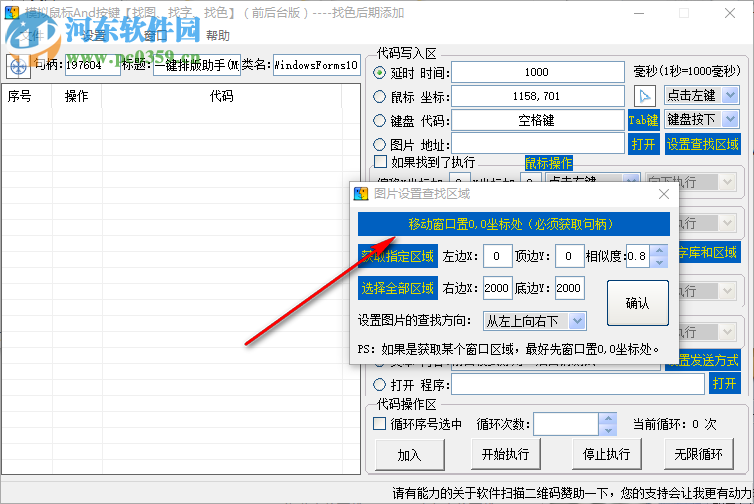Close the 图片设置查找区域 dialog
Screen dimensions: 754x504
(664, 194)
